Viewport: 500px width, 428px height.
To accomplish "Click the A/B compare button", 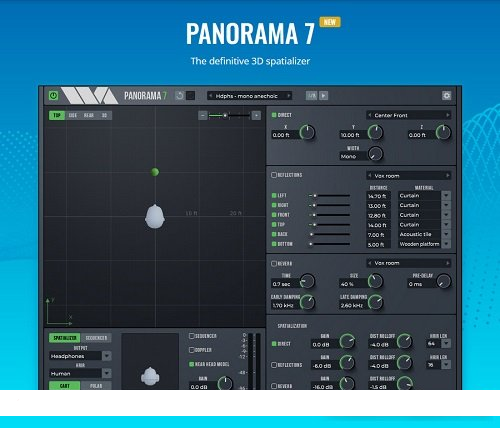I will pos(311,96).
